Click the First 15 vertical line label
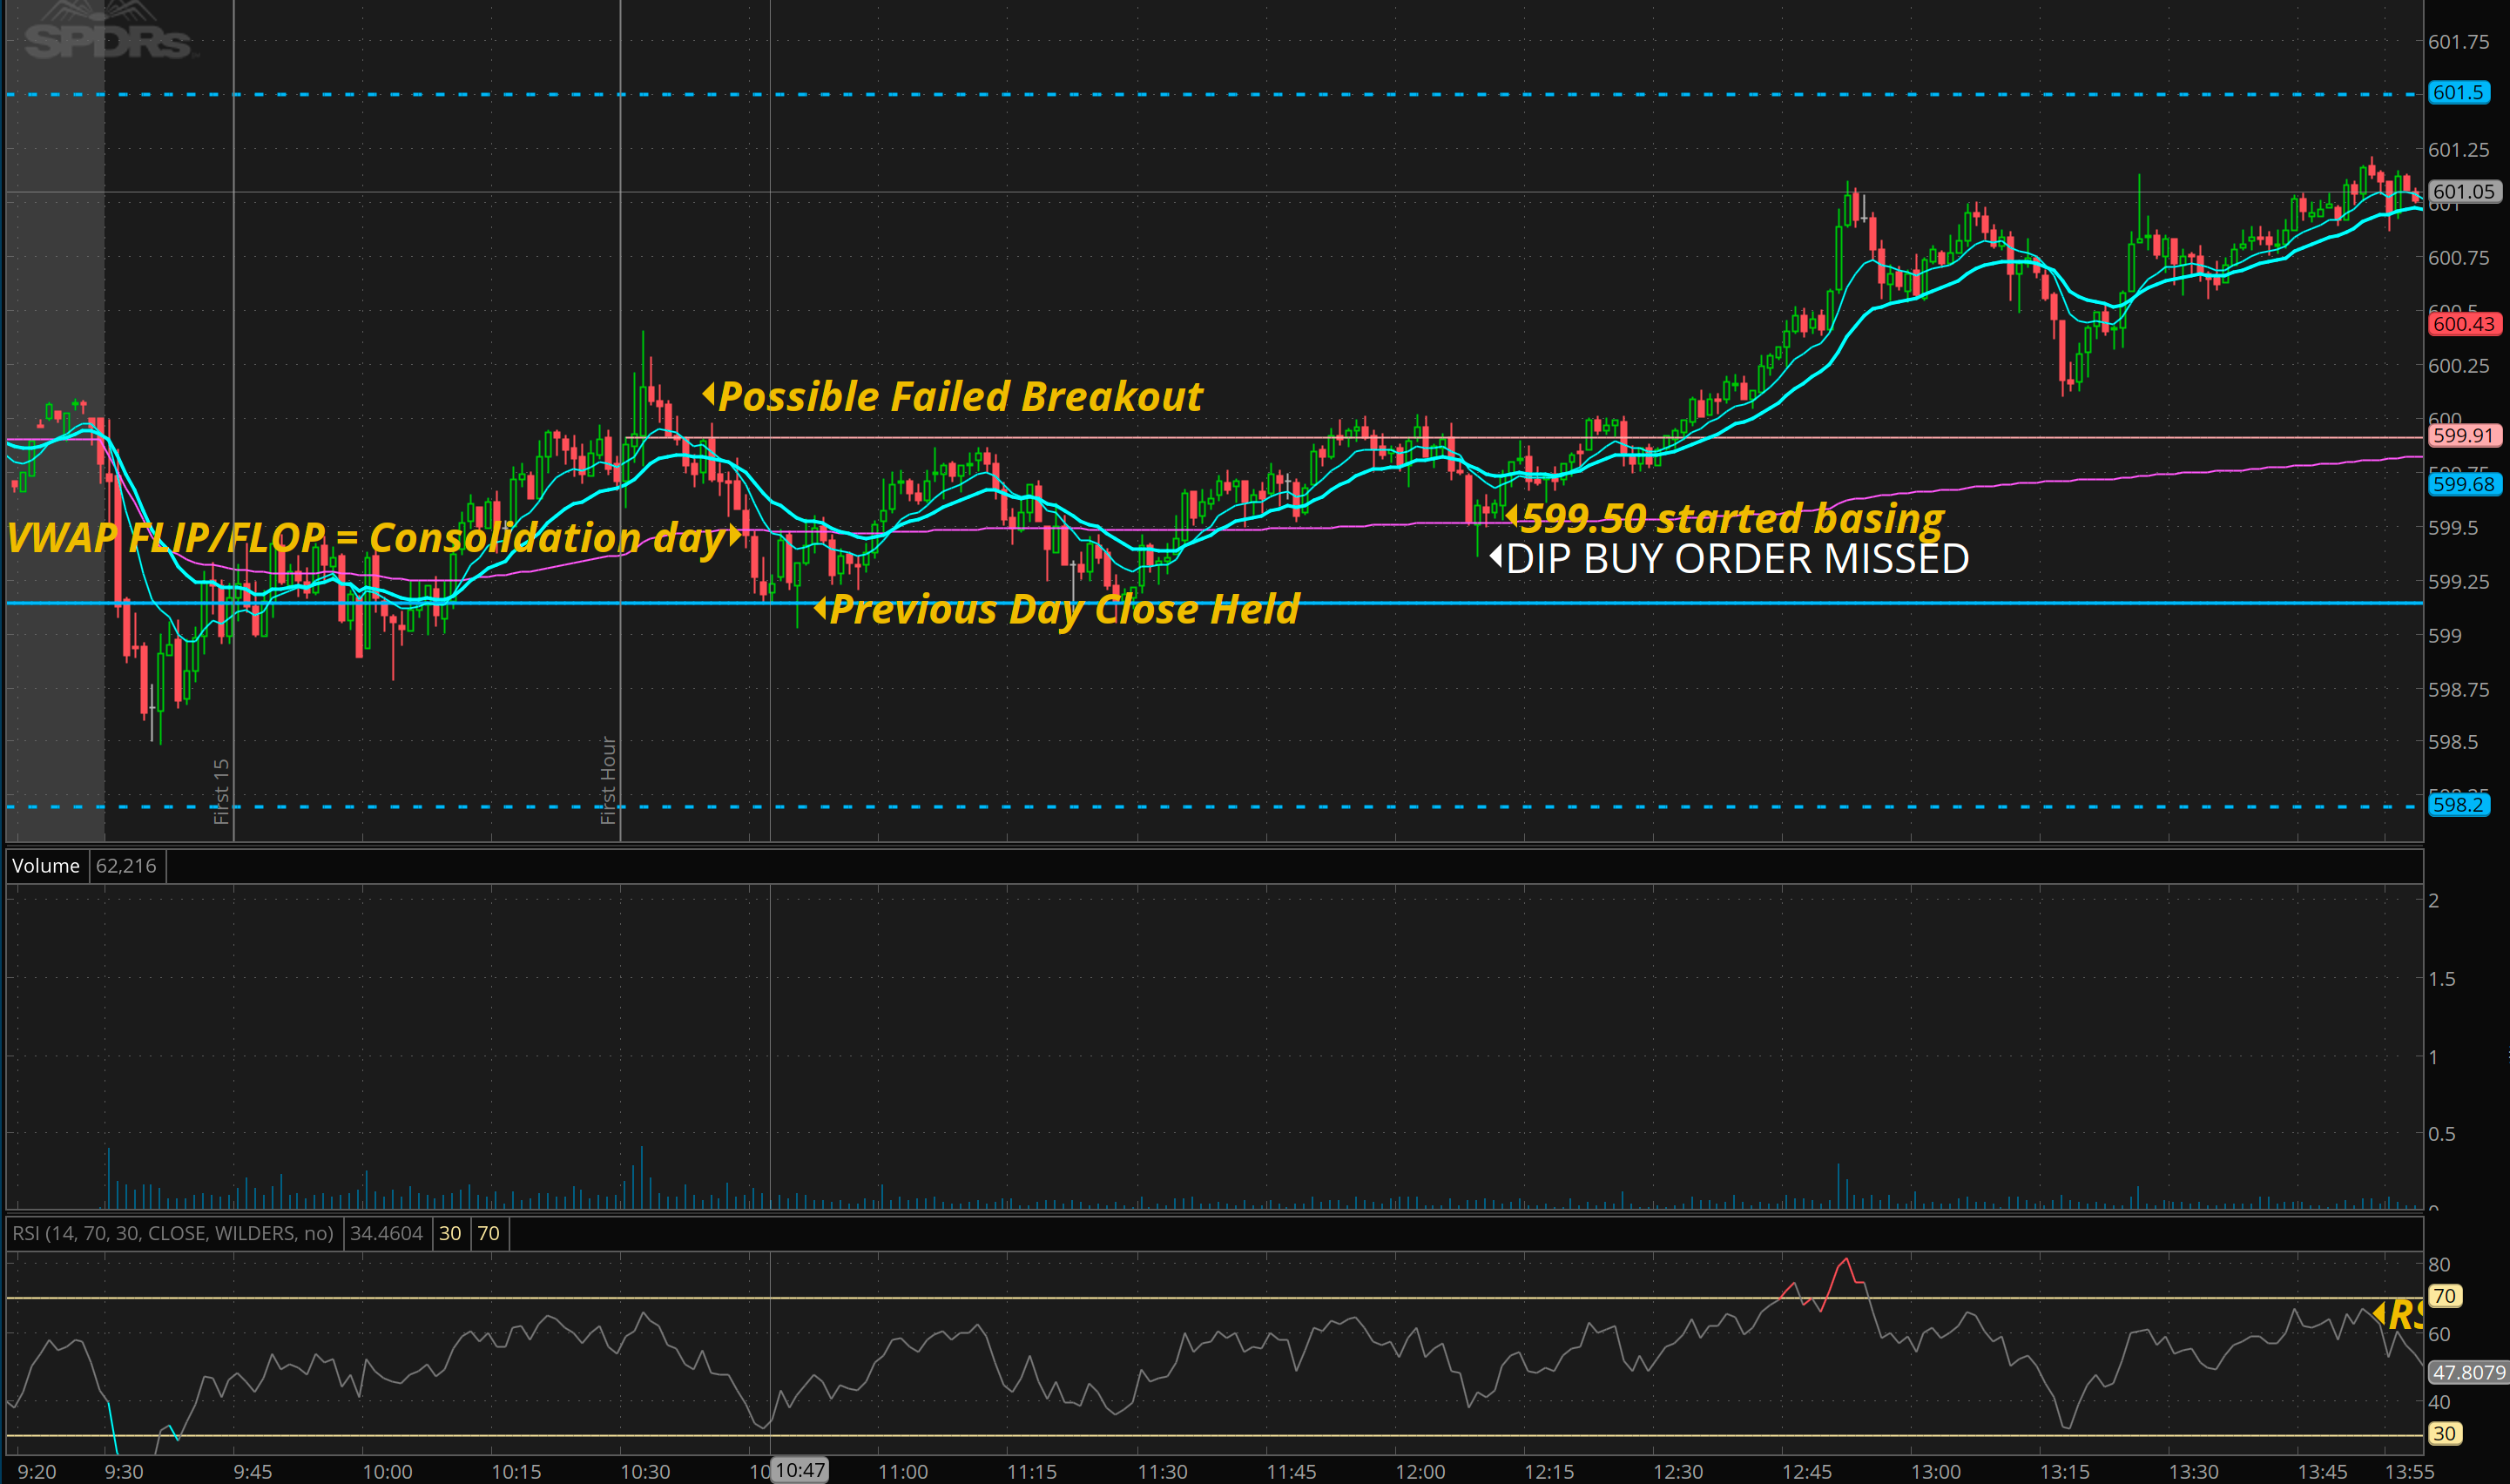The width and height of the screenshot is (2510, 1484). click(221, 790)
